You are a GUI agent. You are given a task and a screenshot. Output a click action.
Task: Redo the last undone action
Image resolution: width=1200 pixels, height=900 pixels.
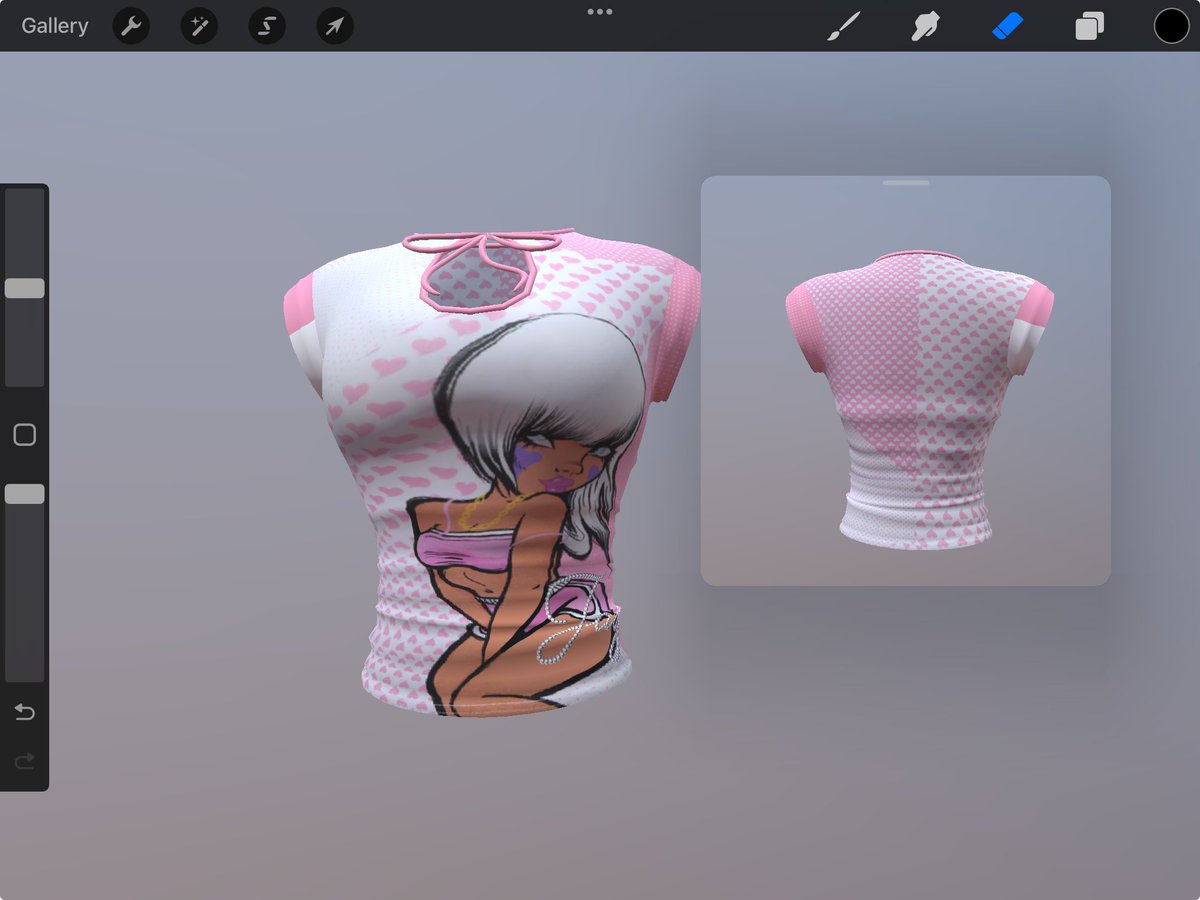pyautogui.click(x=25, y=762)
